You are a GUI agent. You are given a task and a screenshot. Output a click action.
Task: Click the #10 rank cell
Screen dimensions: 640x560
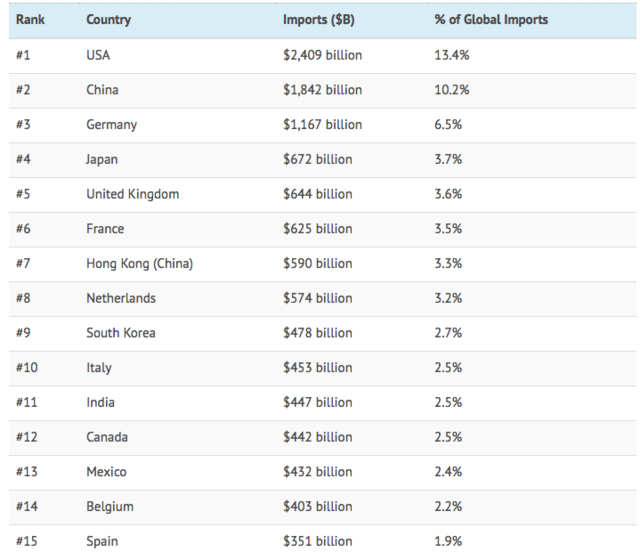(x=27, y=367)
